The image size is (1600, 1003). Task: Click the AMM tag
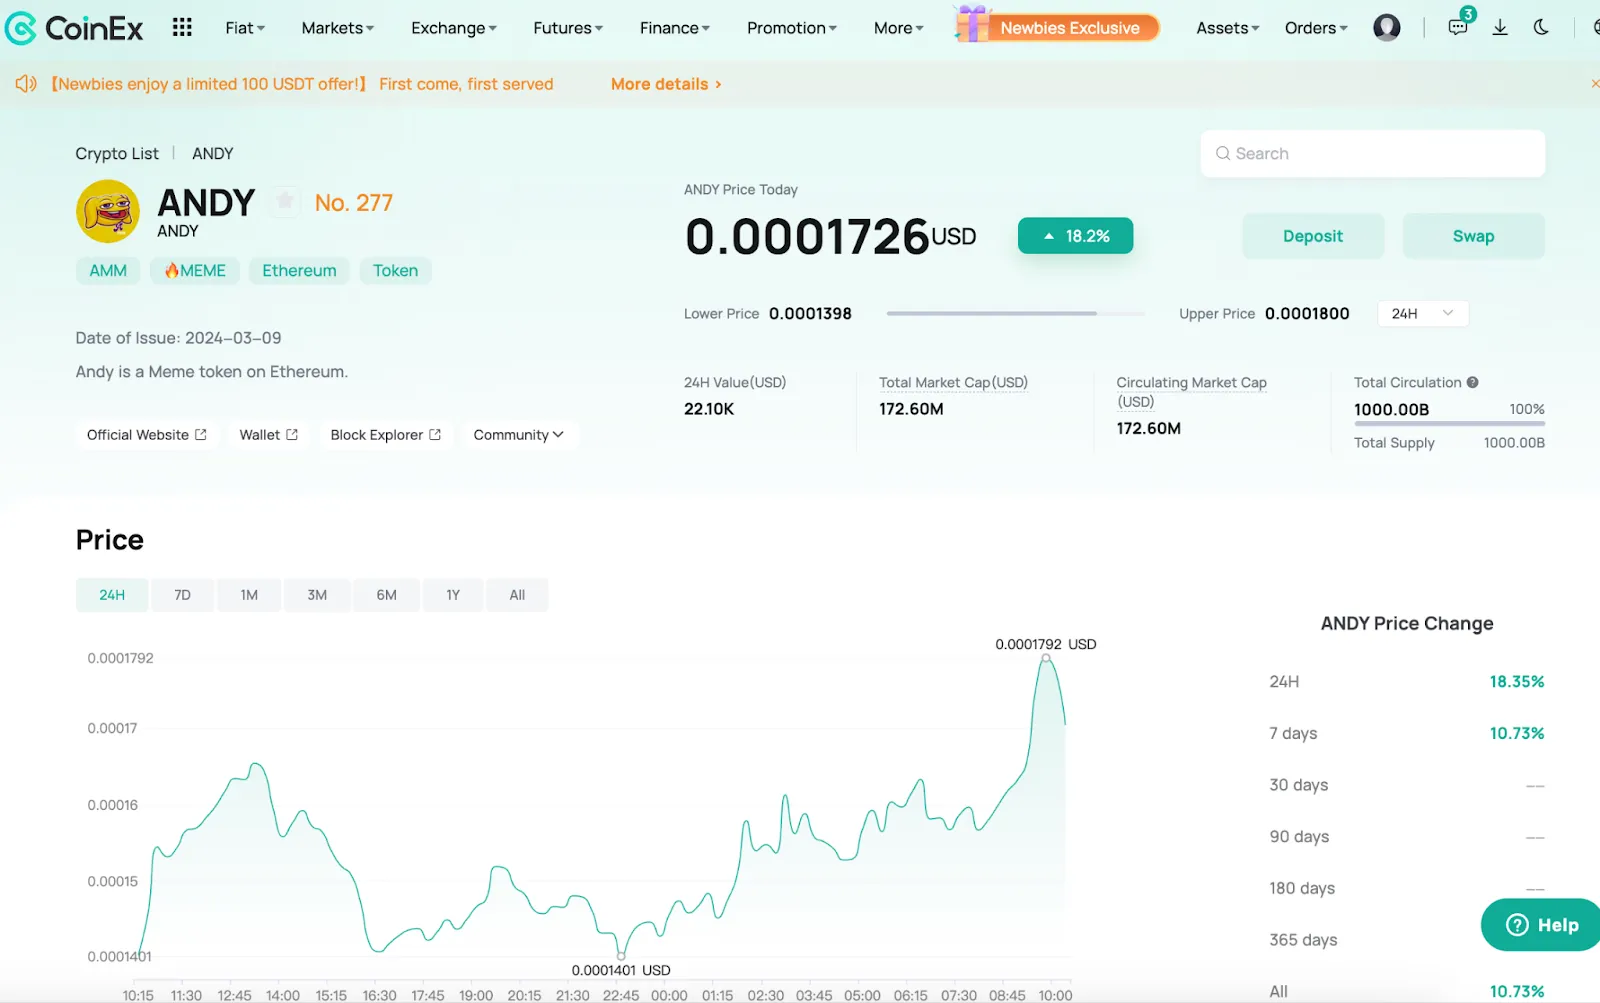tap(108, 270)
